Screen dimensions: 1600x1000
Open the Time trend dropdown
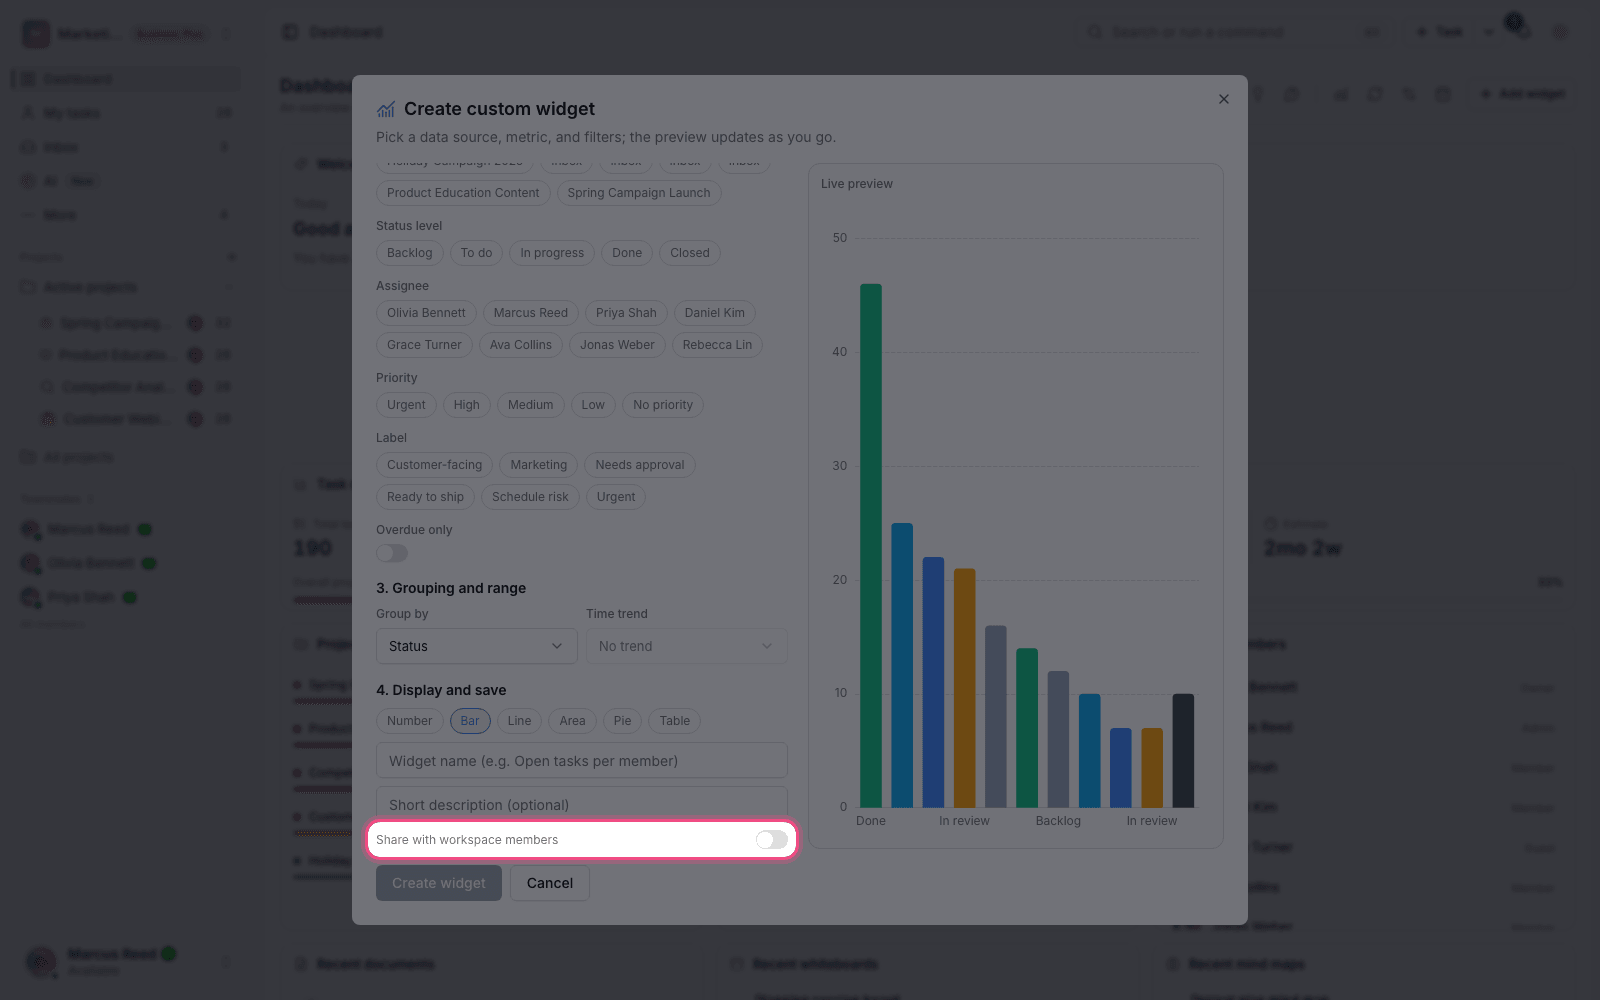click(x=687, y=646)
